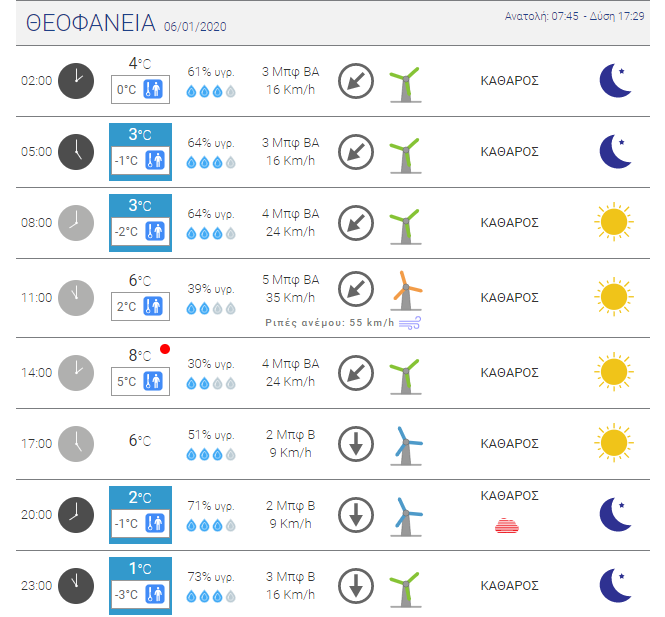Click the sun icon in the 17:00 row
Image resolution: width=665 pixels, height=617 pixels.
(x=614, y=443)
